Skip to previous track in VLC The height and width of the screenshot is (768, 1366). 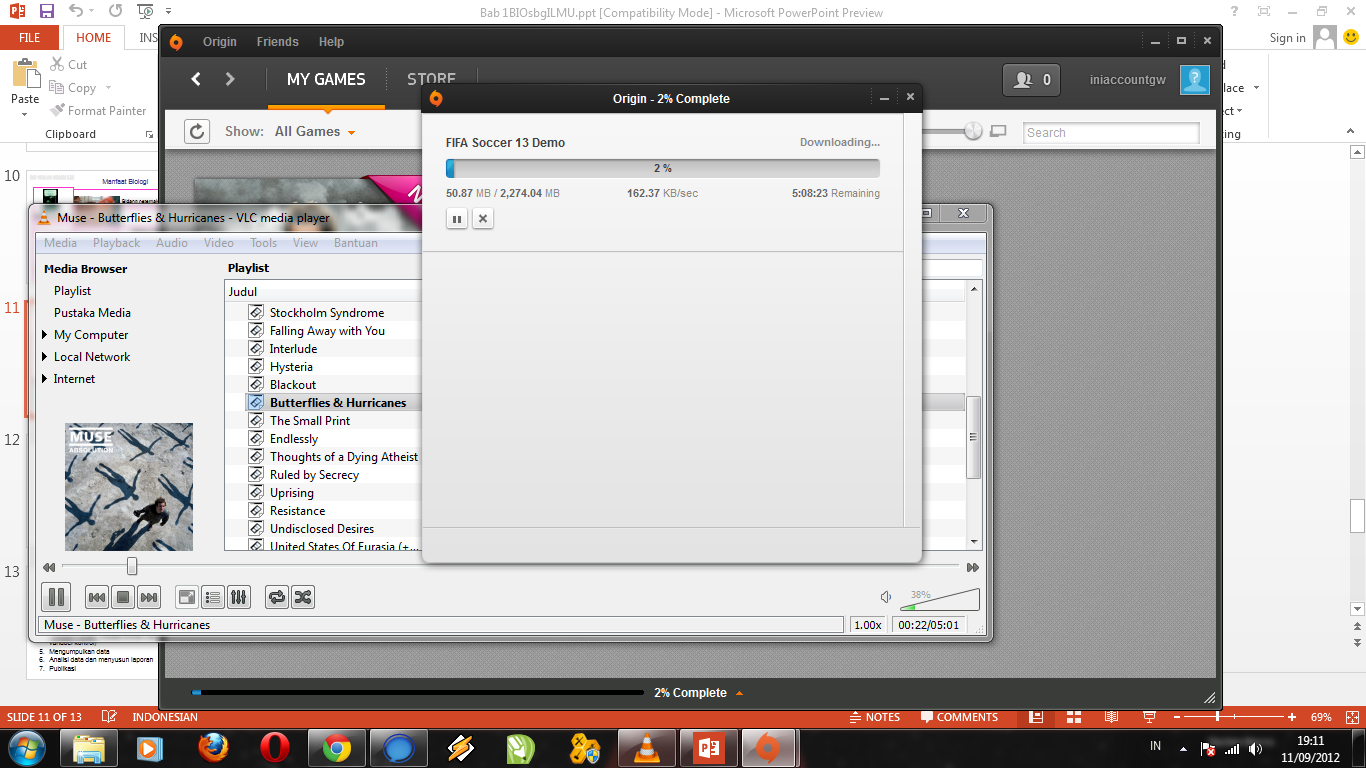point(97,597)
